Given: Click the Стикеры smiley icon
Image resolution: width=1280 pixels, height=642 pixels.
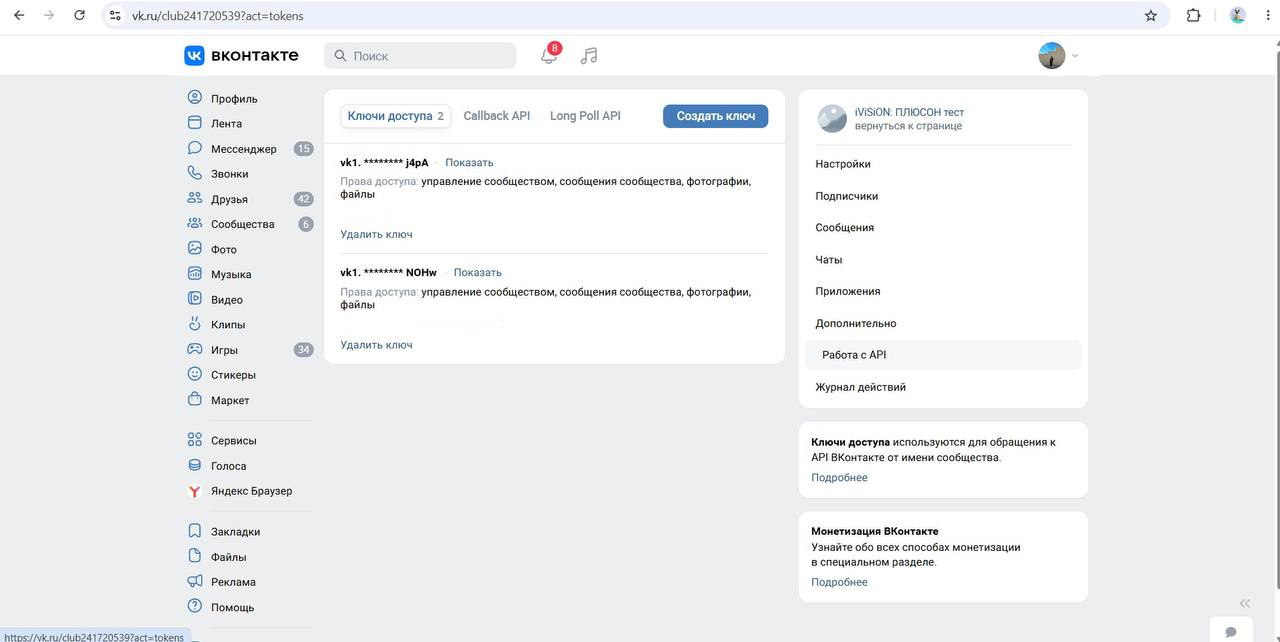Looking at the screenshot, I should pos(195,375).
